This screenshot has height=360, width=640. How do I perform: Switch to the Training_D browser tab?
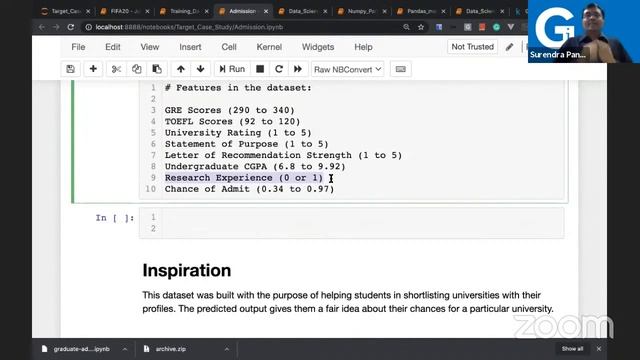(184, 11)
